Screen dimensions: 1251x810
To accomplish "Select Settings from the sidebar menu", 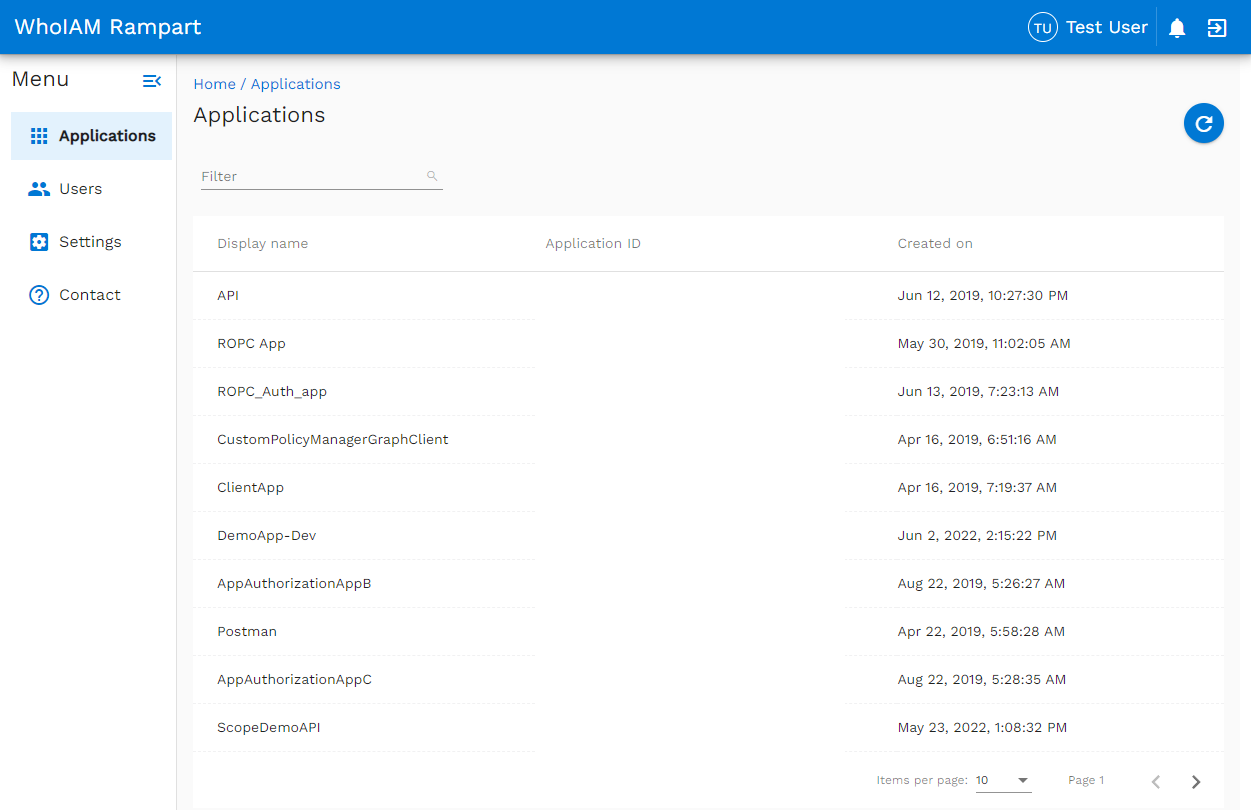I will (90, 241).
